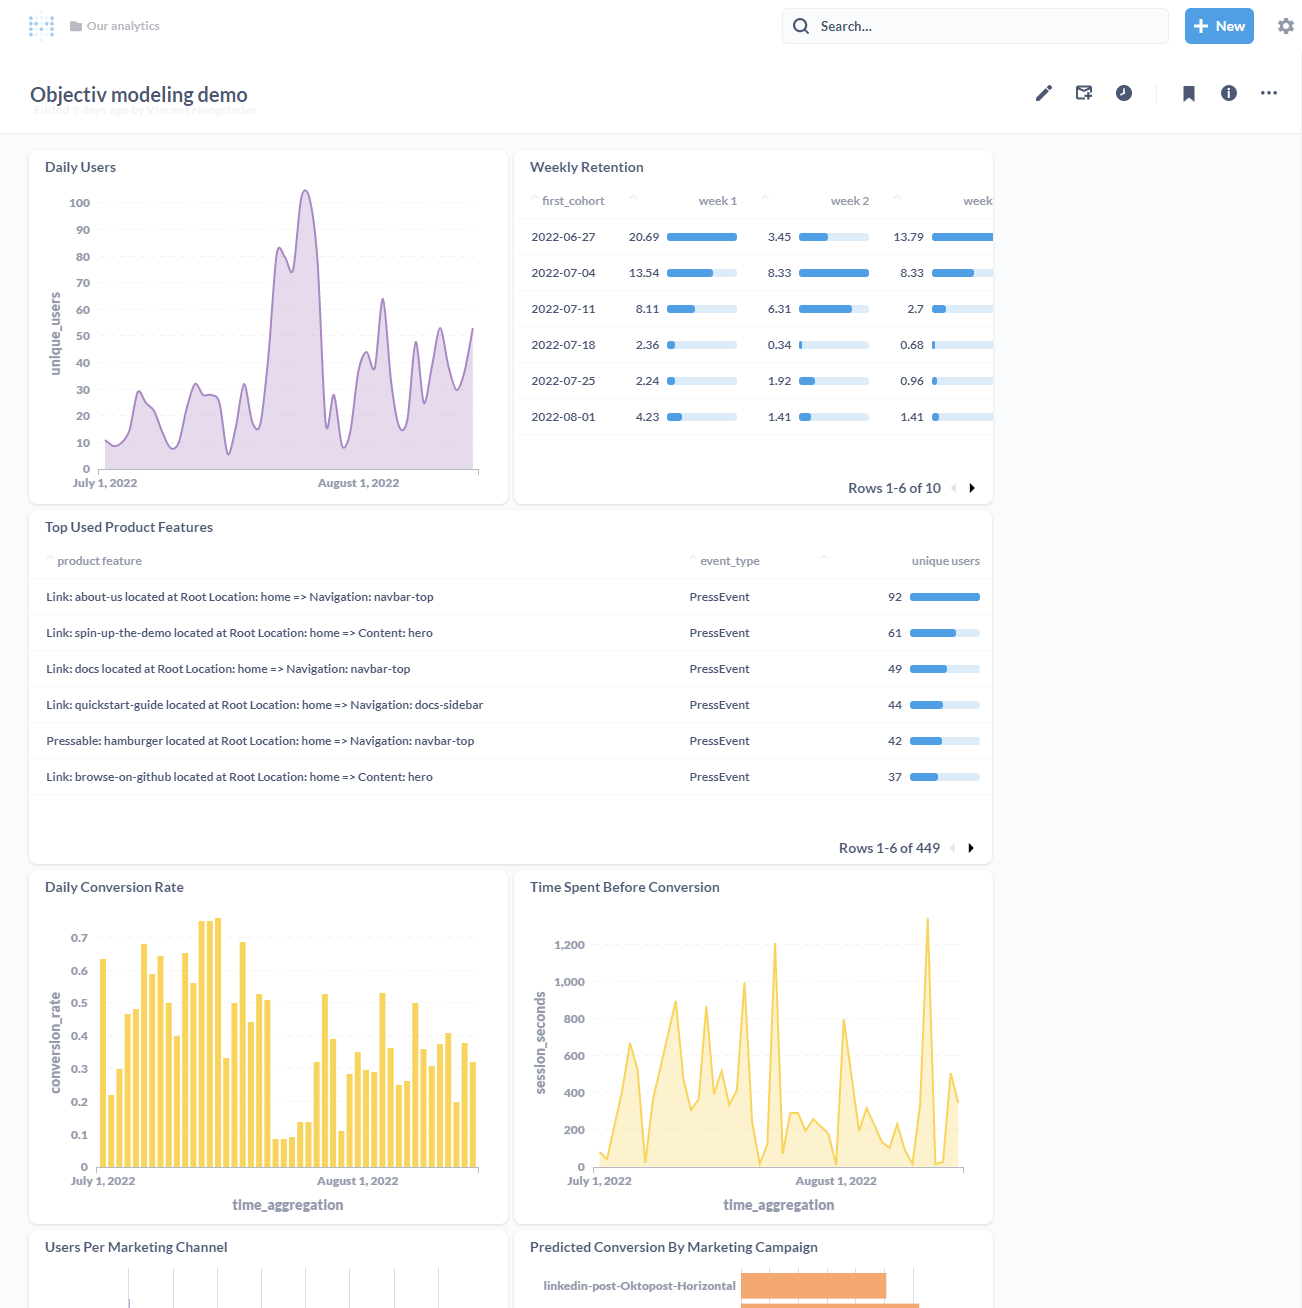This screenshot has height=1308, width=1302.
Task: Click the New button
Action: [1219, 26]
